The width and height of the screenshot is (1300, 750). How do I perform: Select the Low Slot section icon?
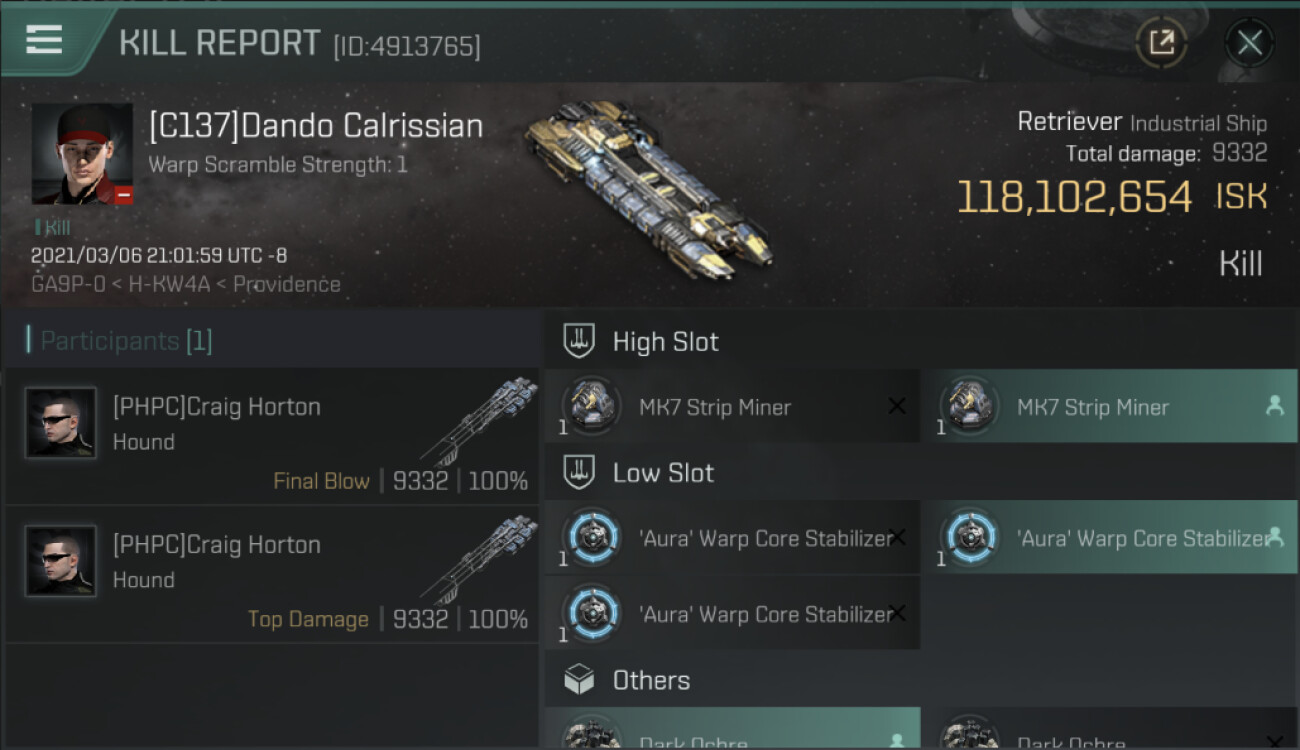point(580,472)
